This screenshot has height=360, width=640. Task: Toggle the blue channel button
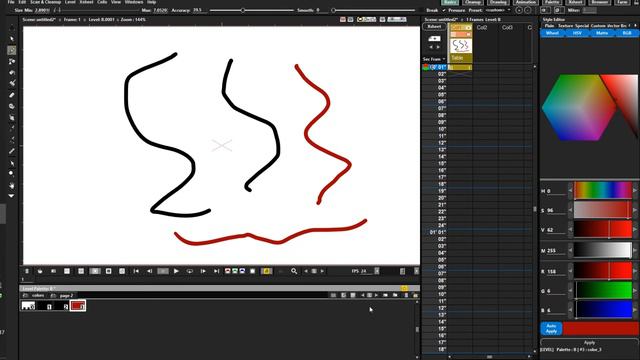242,271
